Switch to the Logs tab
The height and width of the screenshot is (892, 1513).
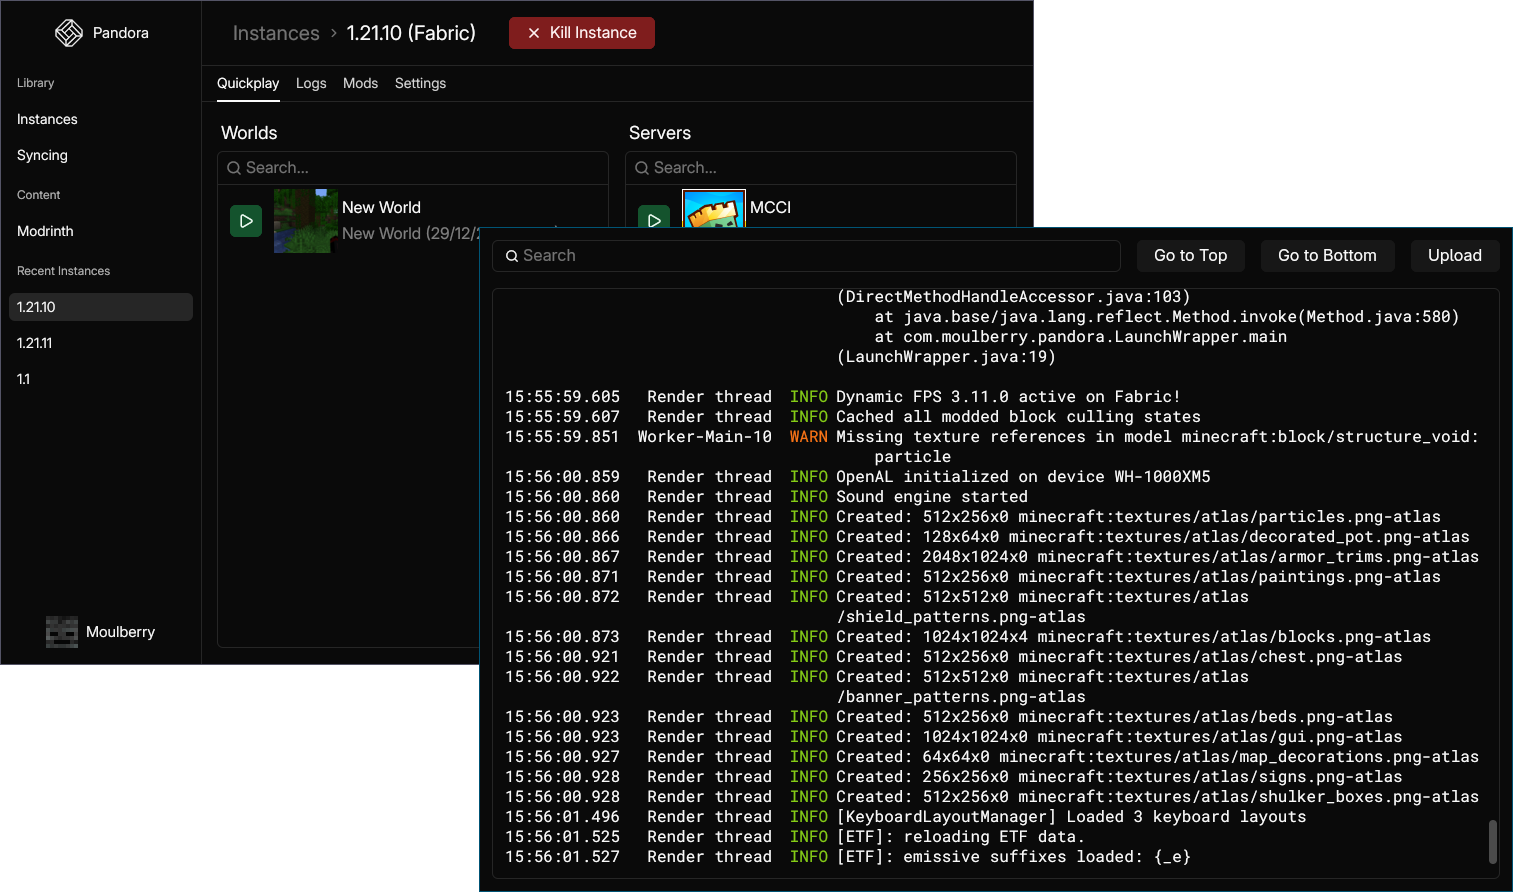pyautogui.click(x=311, y=83)
